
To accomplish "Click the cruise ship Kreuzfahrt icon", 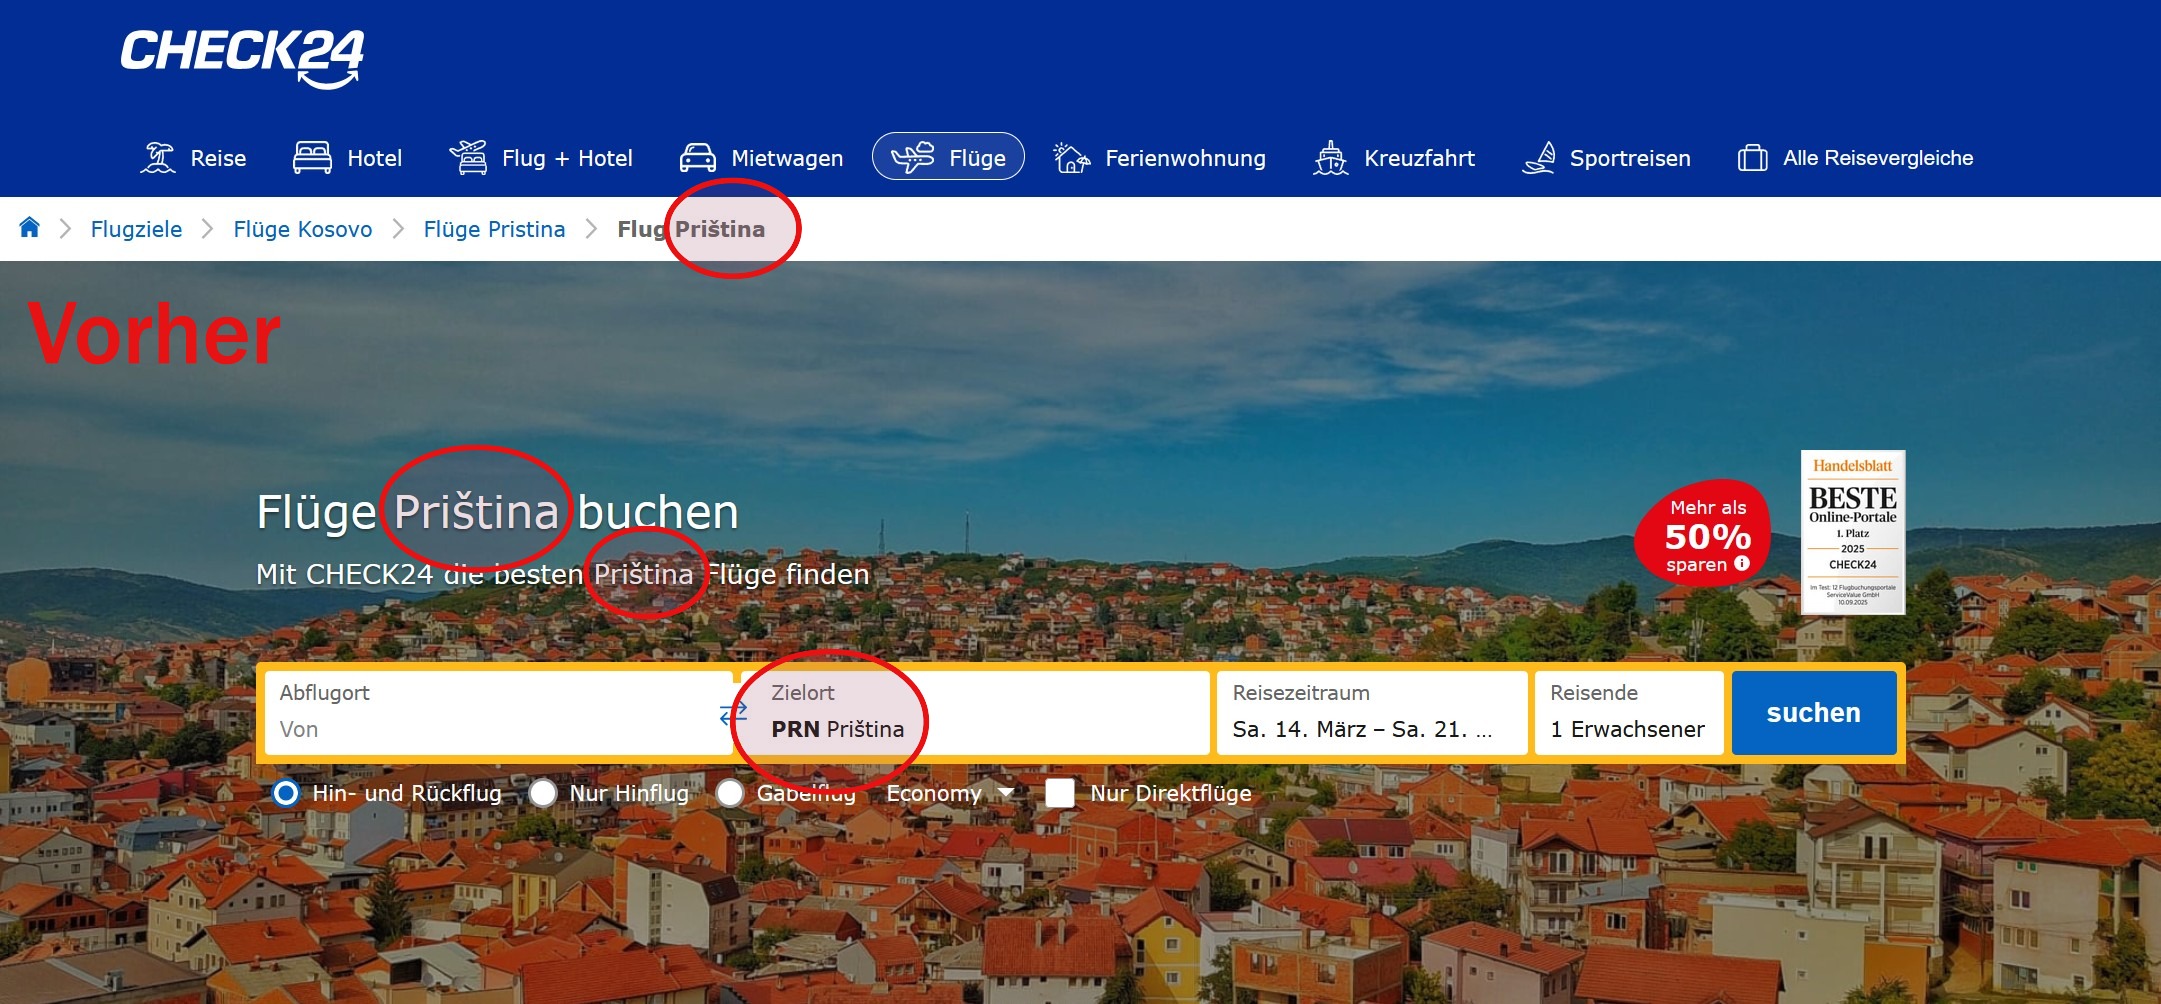I will click(x=1330, y=158).
